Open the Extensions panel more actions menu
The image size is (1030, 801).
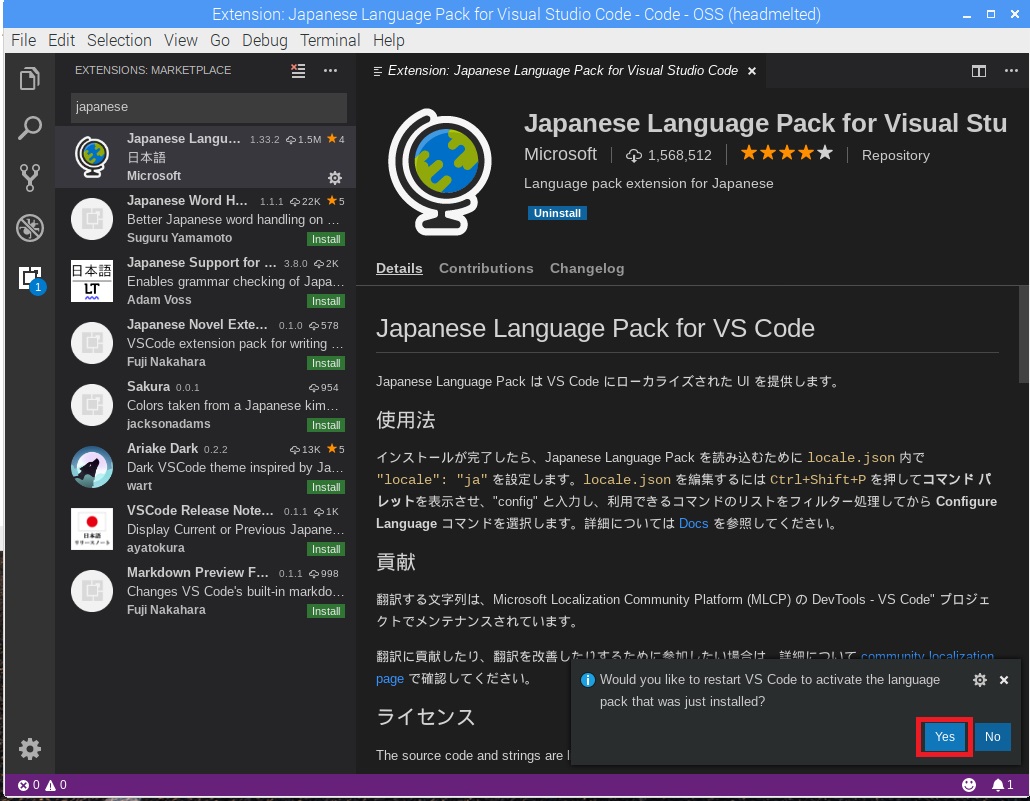330,71
